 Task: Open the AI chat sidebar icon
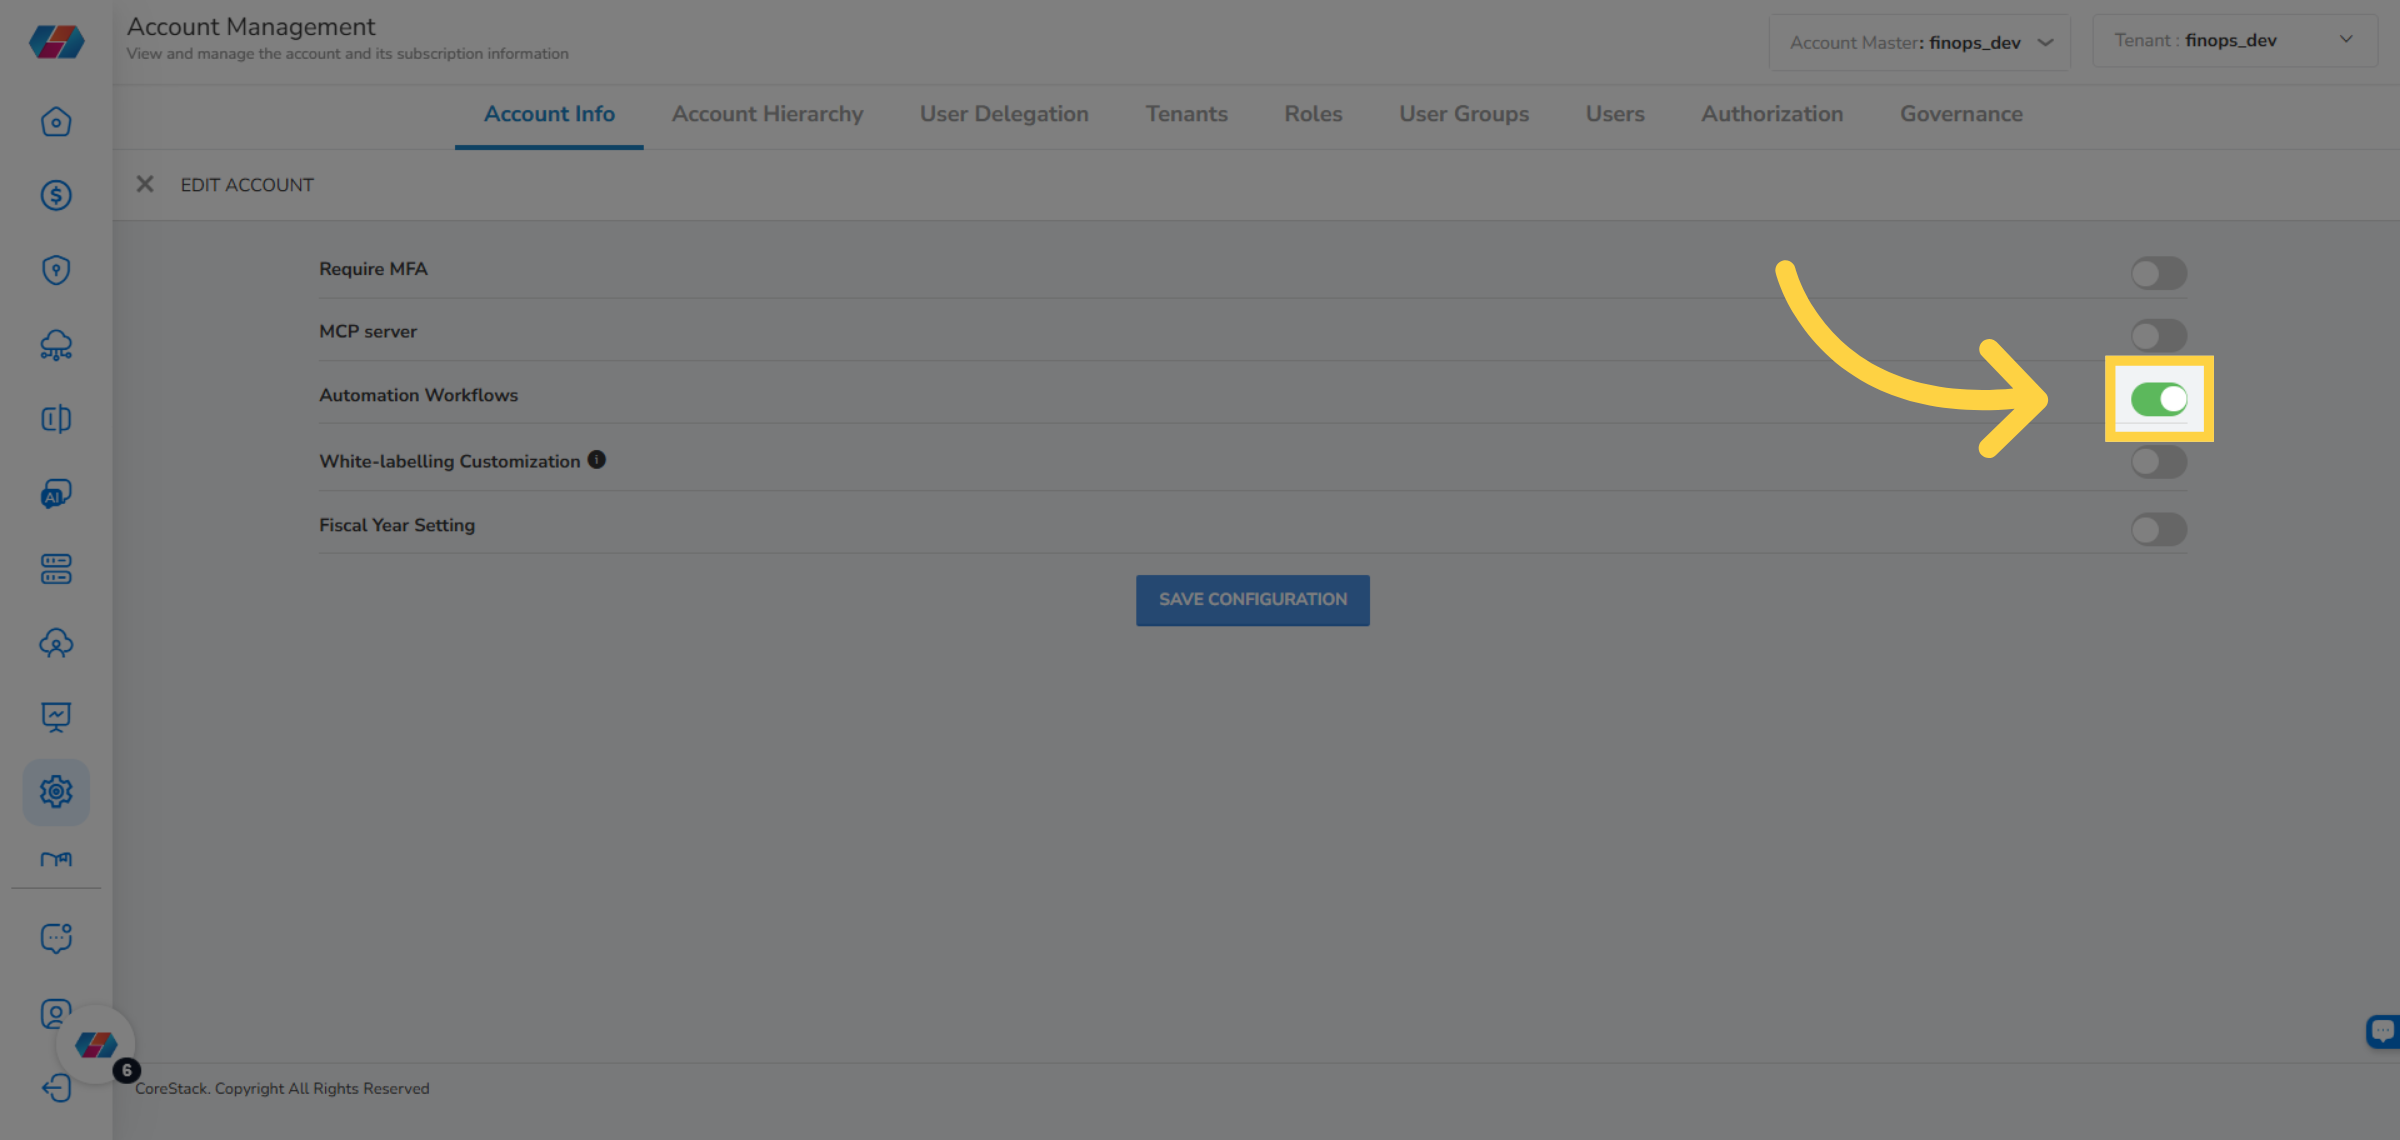pos(56,494)
